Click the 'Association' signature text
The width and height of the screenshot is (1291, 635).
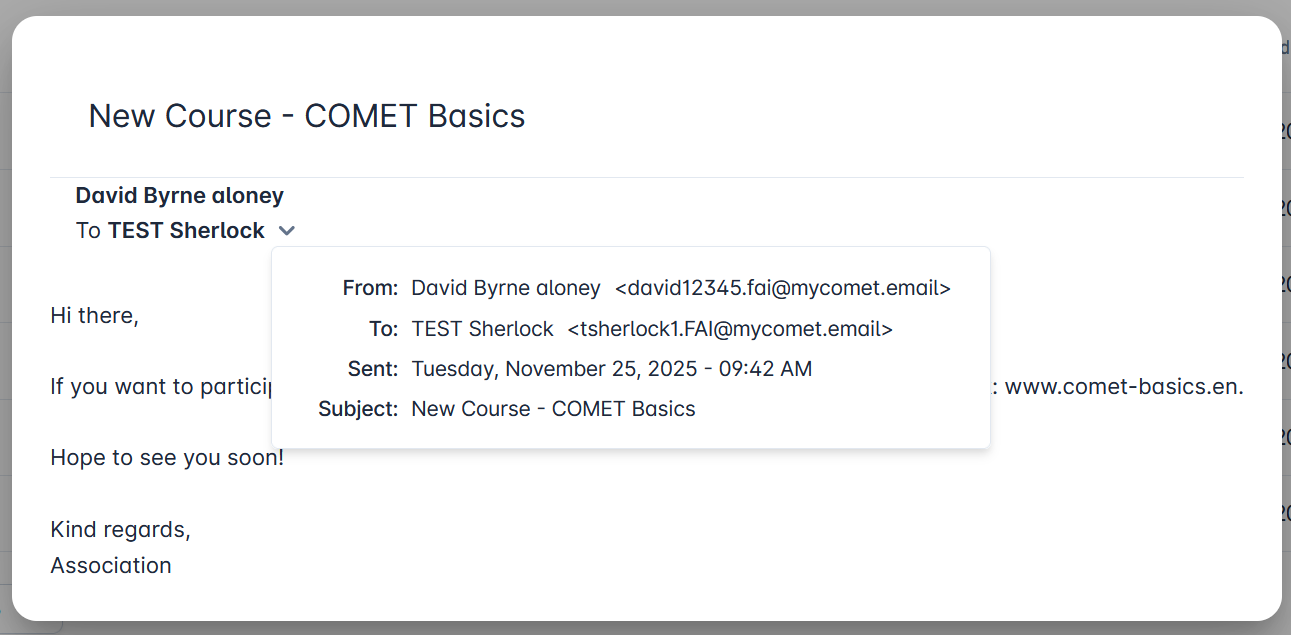(111, 566)
